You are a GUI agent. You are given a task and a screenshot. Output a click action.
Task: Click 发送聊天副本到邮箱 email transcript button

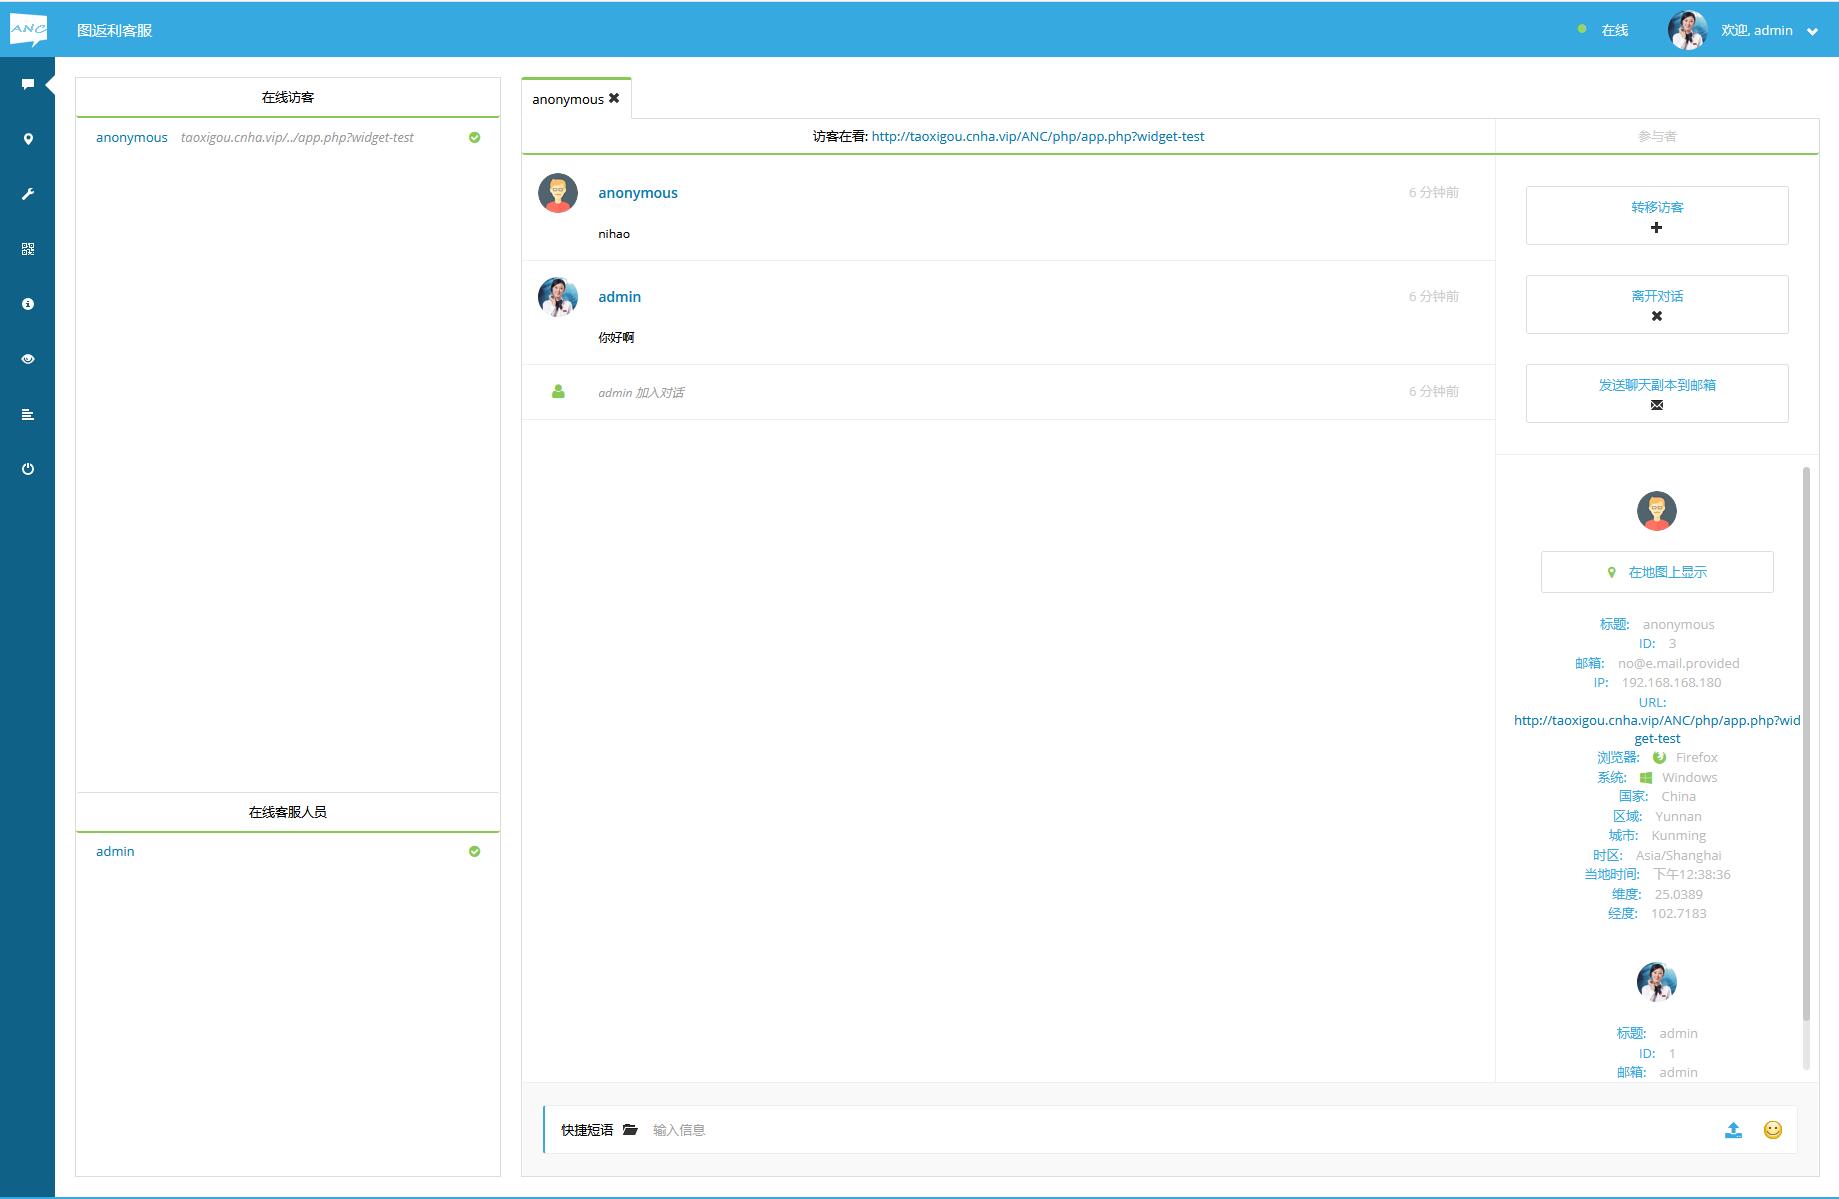pyautogui.click(x=1656, y=393)
